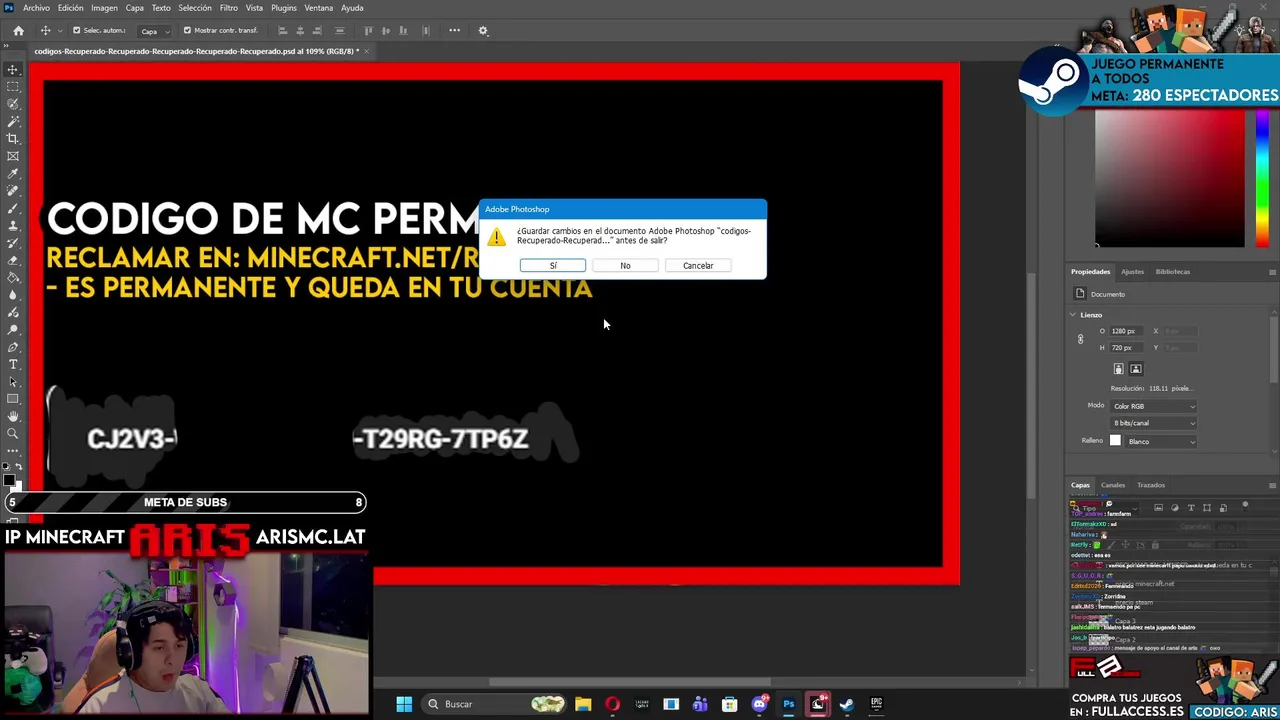Open Steam from the taskbar
Screen dimensions: 1280x720
tap(846, 704)
